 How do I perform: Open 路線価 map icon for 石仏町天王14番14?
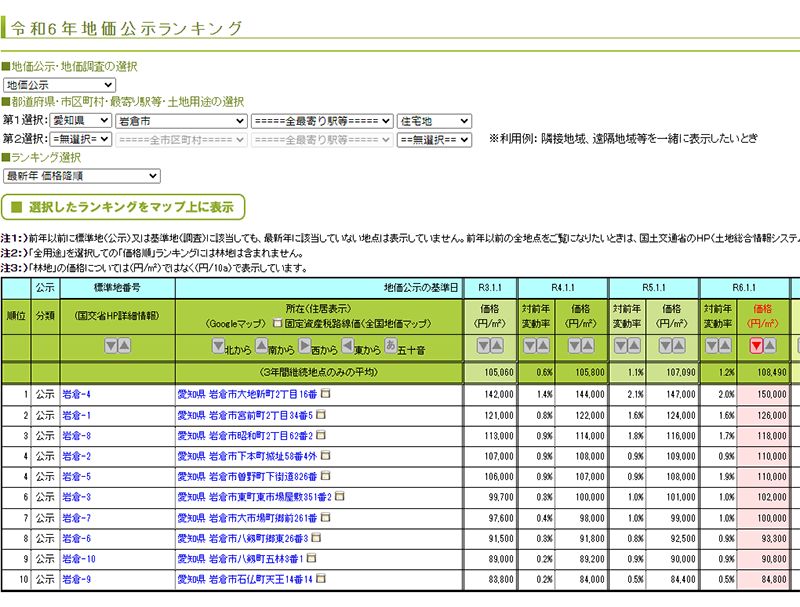[321, 578]
